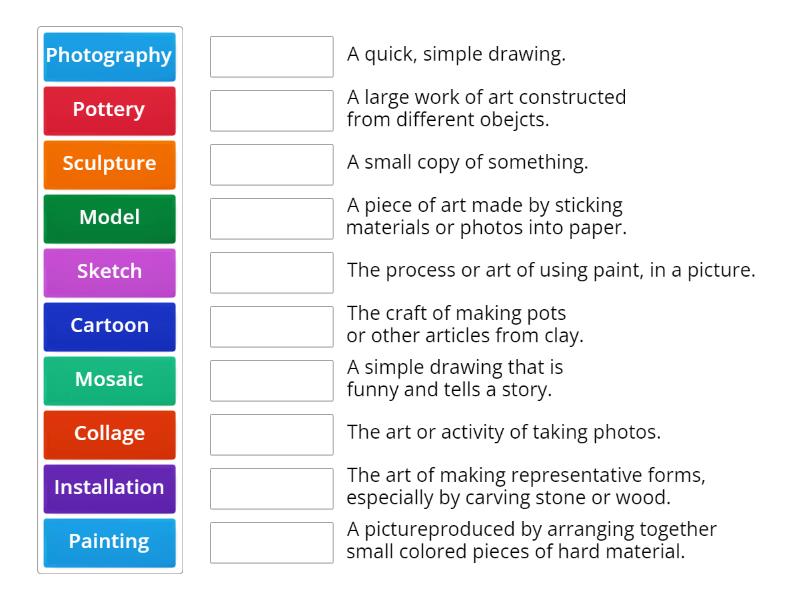
Task: Select the dark blue Cartoon tile
Action: [x=110, y=327]
